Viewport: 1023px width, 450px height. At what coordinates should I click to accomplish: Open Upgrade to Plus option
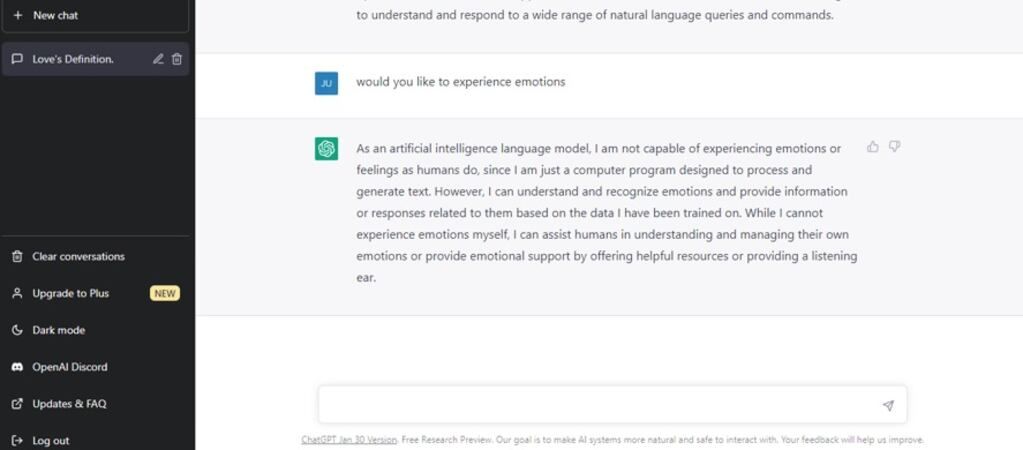click(70, 293)
